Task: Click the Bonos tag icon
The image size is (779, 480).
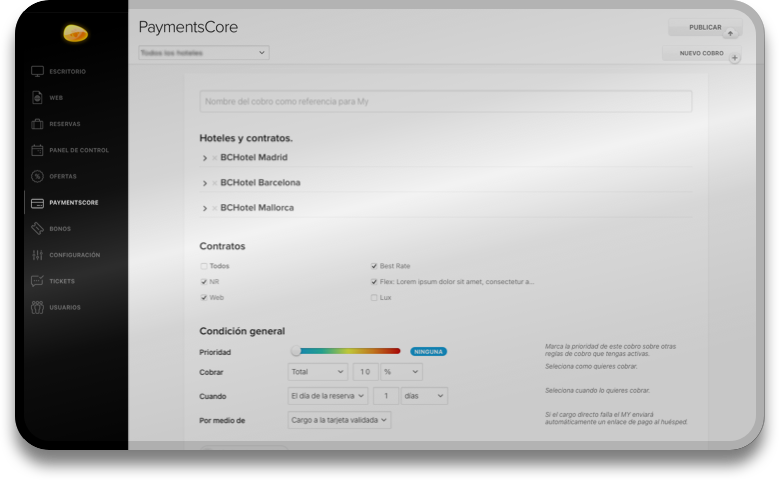Action: (37, 229)
